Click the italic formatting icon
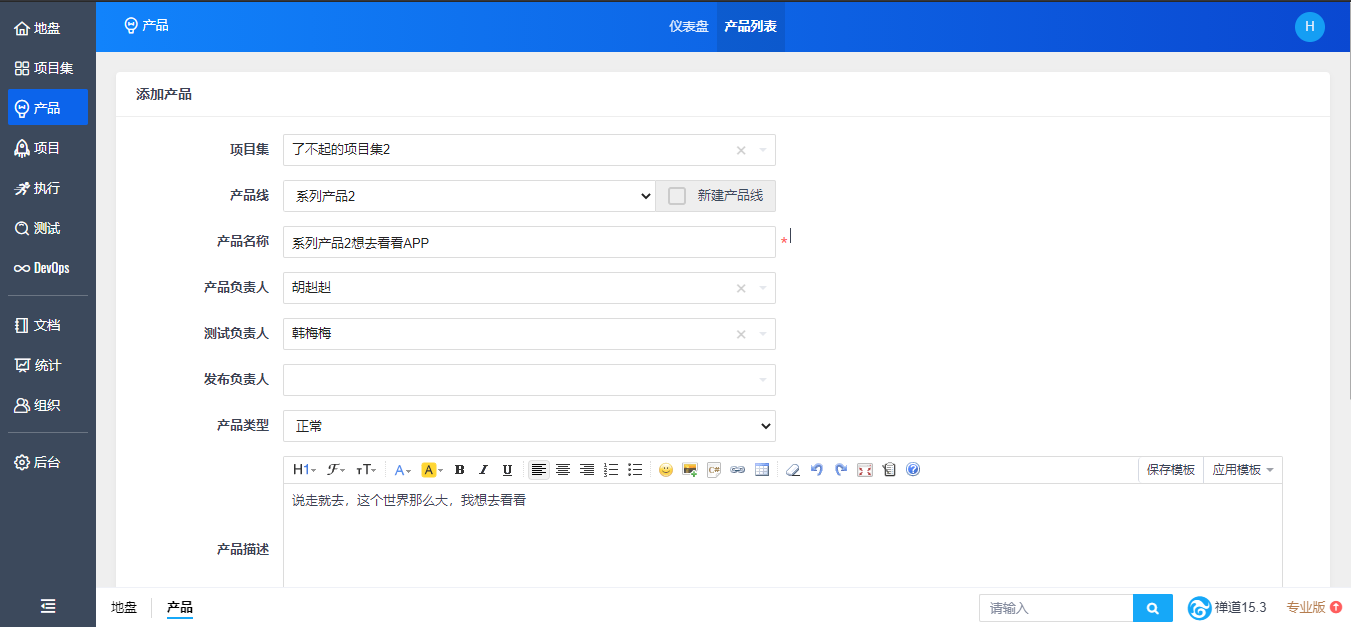 click(x=483, y=470)
